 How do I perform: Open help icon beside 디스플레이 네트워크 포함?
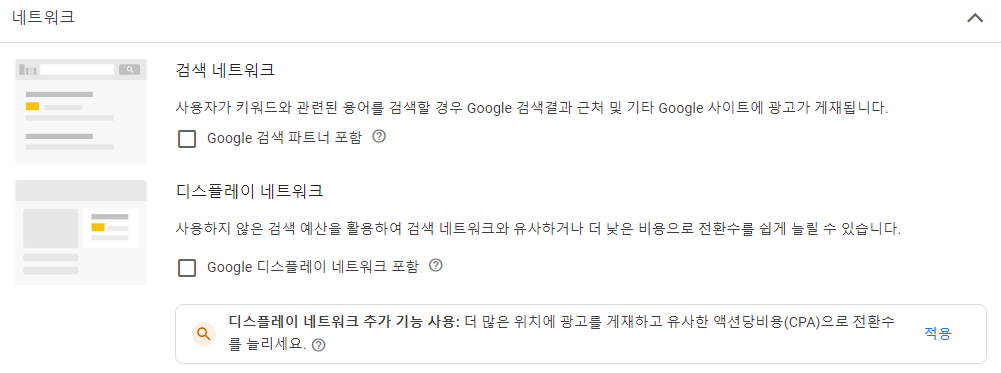point(435,266)
